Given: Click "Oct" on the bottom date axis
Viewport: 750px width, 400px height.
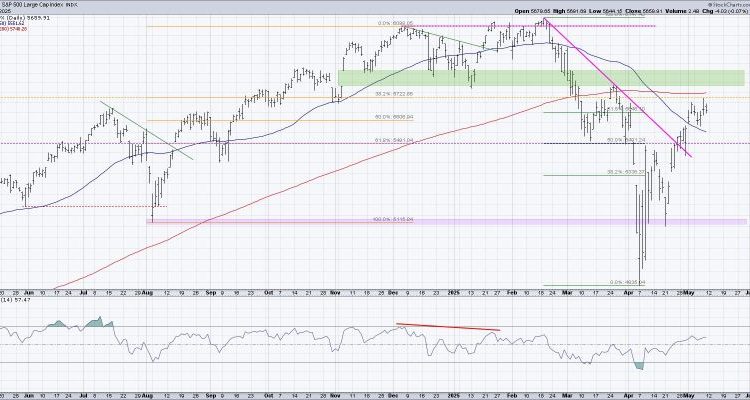Looking at the screenshot, I should click(x=269, y=397).
